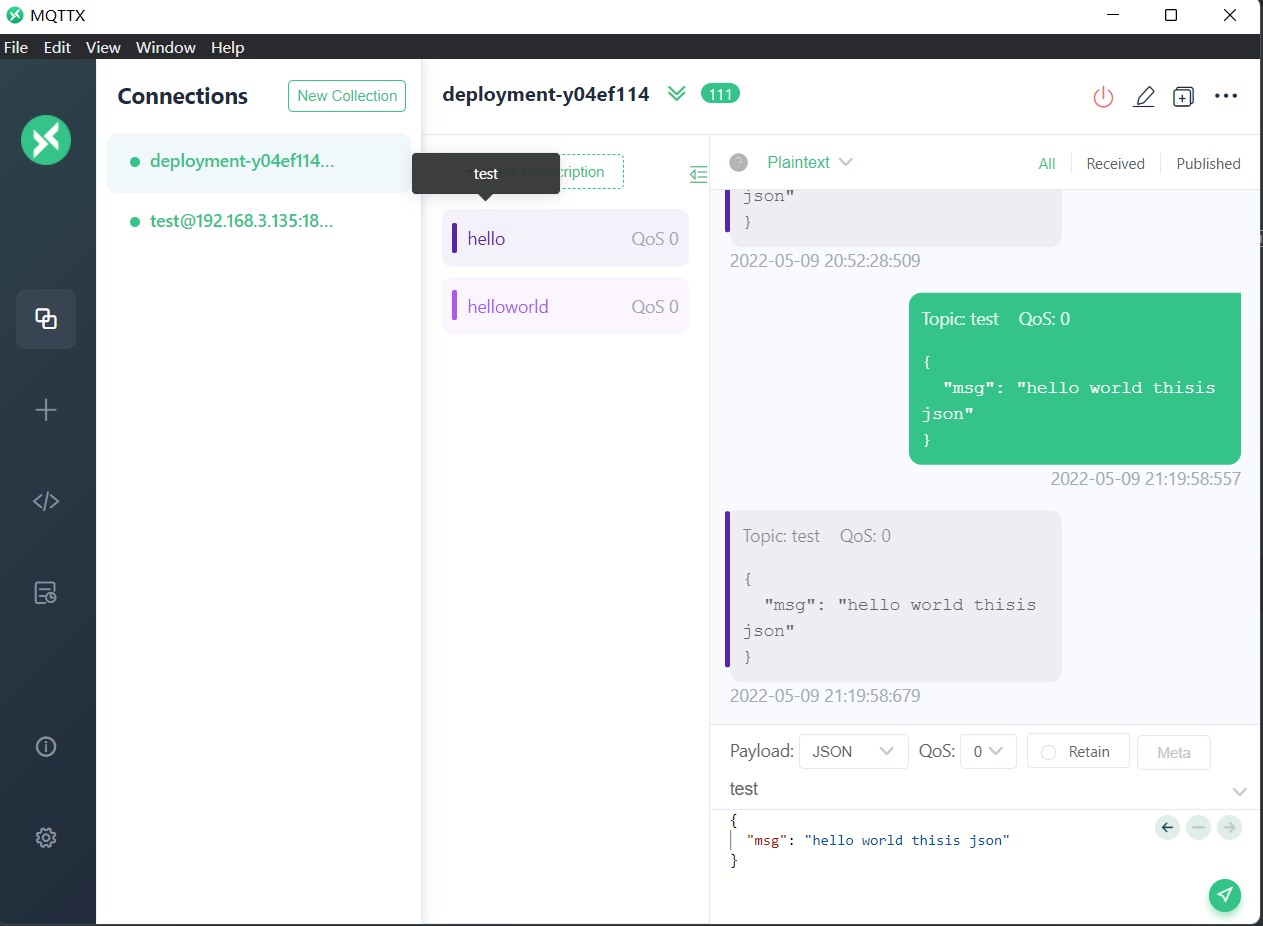Open the Plaintext format dropdown
The width and height of the screenshot is (1263, 926).
(x=810, y=162)
